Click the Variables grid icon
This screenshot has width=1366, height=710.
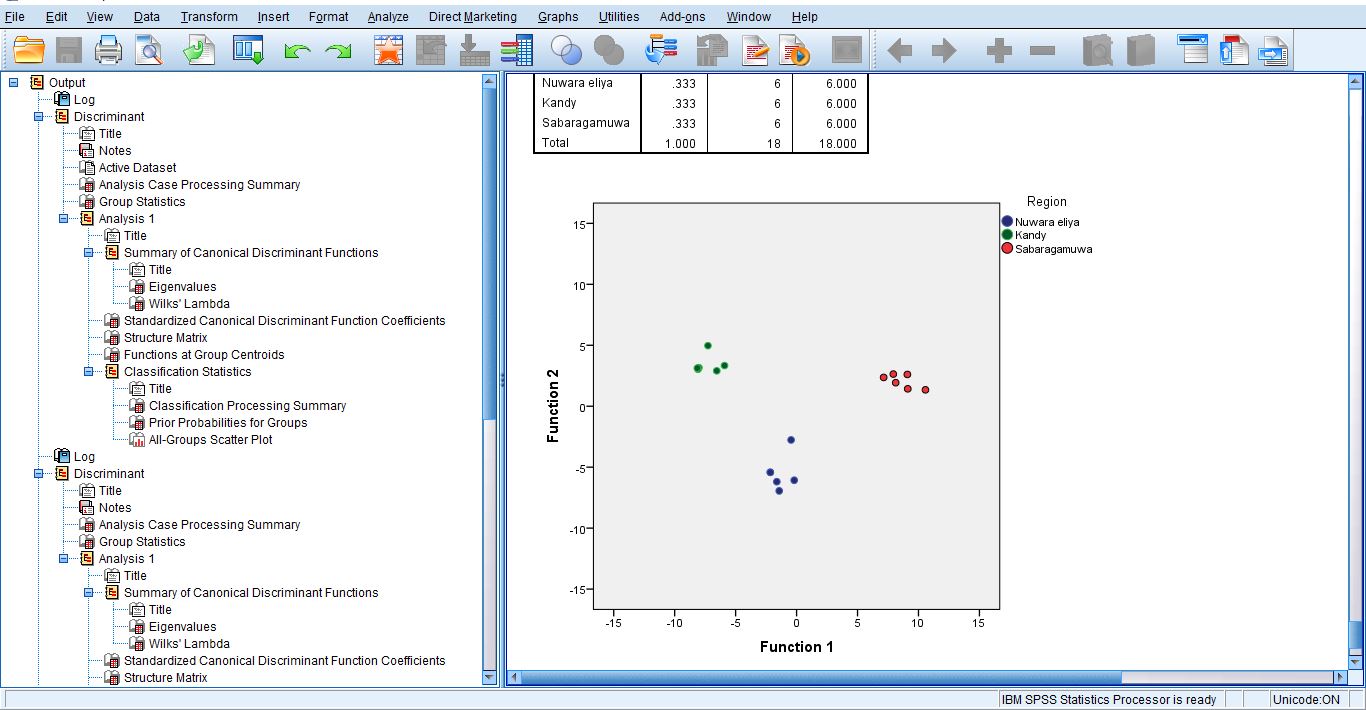pos(517,50)
